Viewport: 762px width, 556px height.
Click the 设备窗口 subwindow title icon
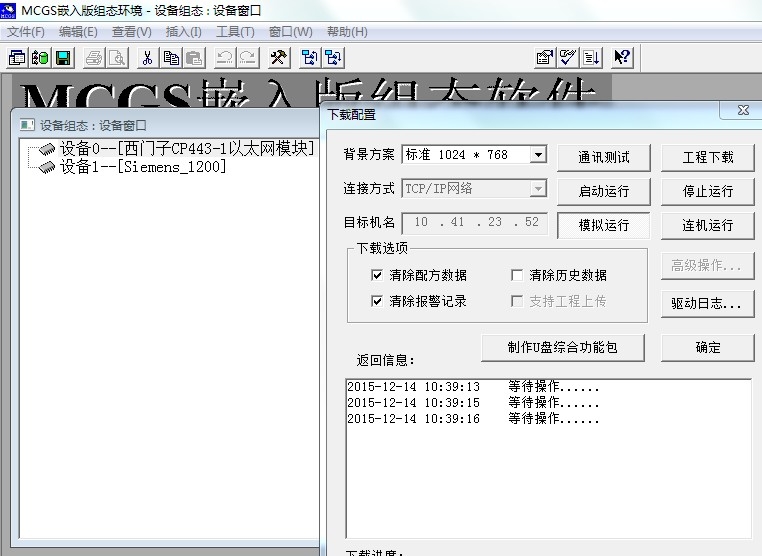tap(27, 125)
